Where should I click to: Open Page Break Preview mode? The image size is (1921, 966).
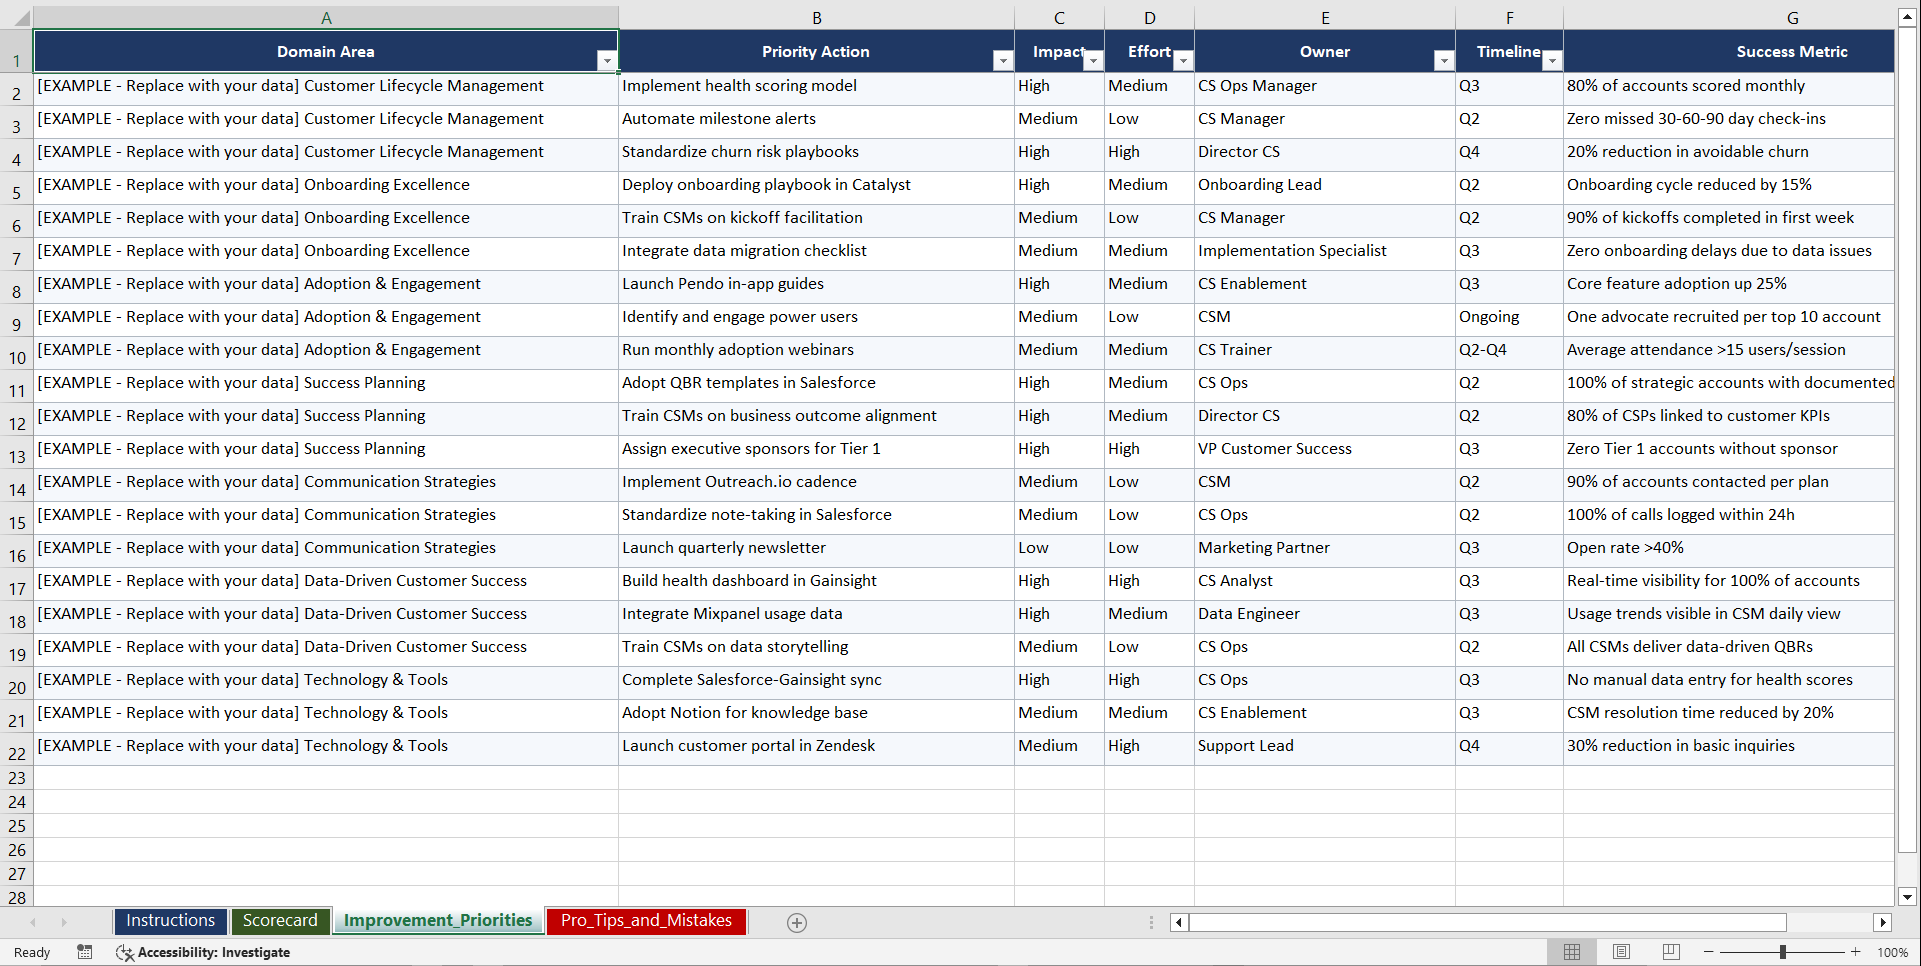click(x=1670, y=952)
